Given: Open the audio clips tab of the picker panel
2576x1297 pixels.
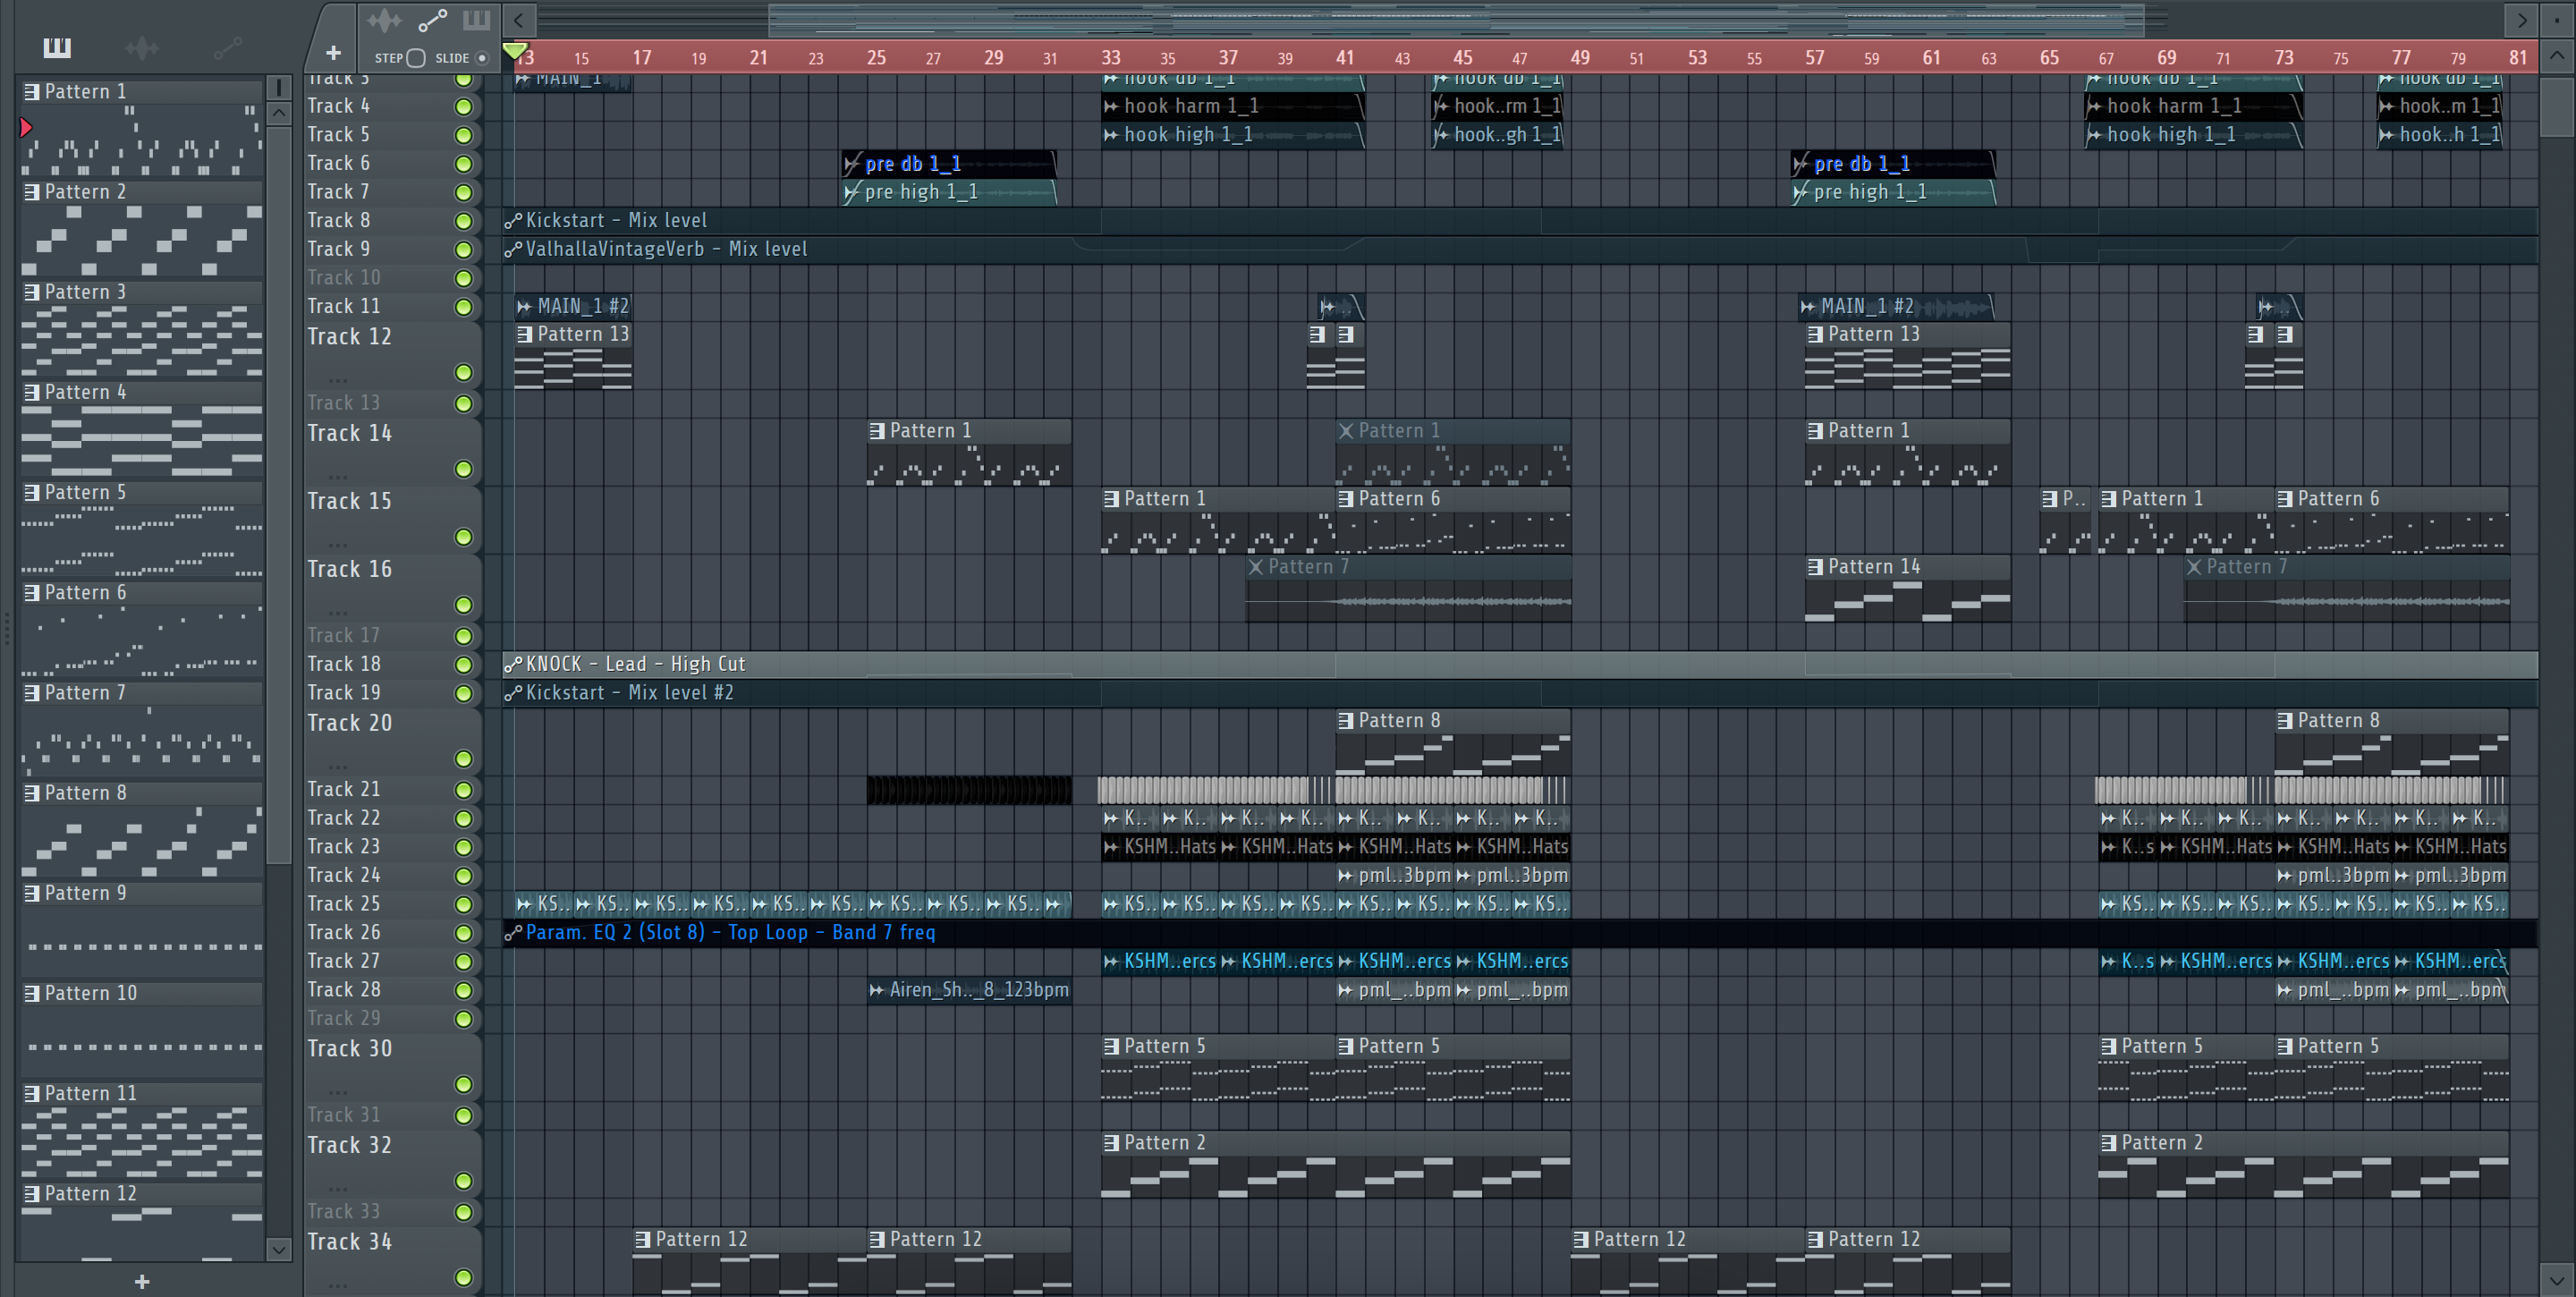Looking at the screenshot, I should coord(142,47).
